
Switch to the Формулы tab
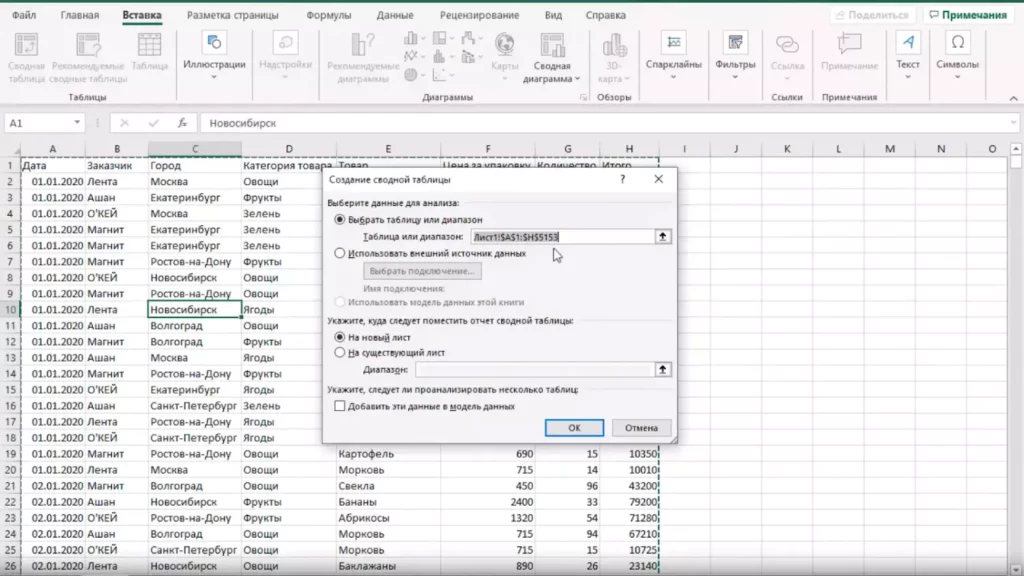pyautogui.click(x=328, y=16)
